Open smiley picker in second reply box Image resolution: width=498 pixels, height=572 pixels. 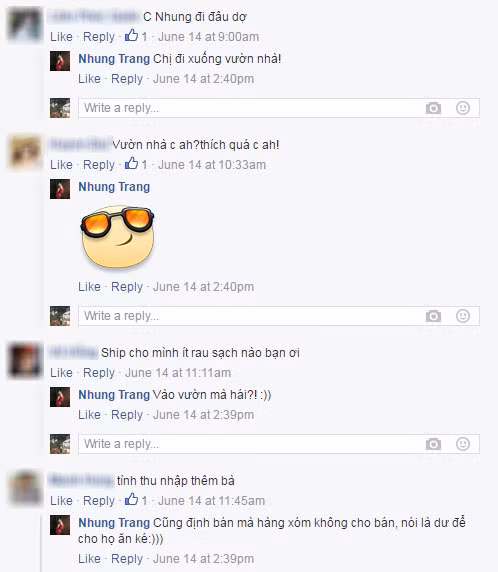pyautogui.click(x=463, y=316)
